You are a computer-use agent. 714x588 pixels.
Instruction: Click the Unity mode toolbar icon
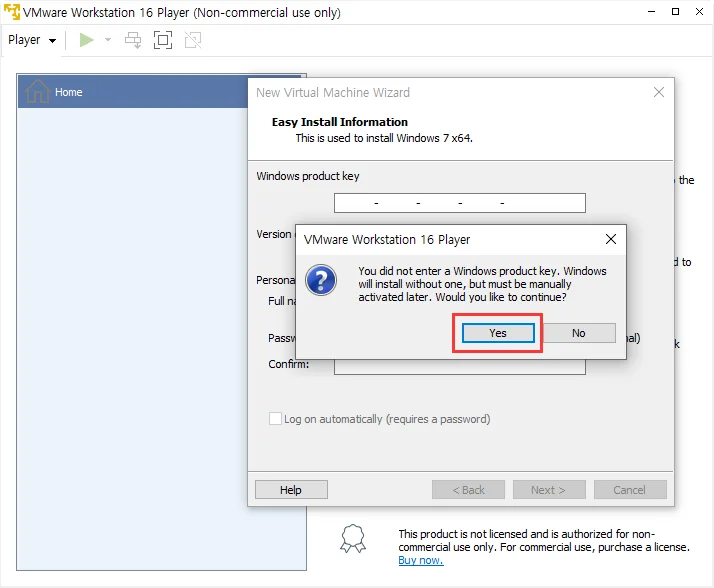coord(193,40)
